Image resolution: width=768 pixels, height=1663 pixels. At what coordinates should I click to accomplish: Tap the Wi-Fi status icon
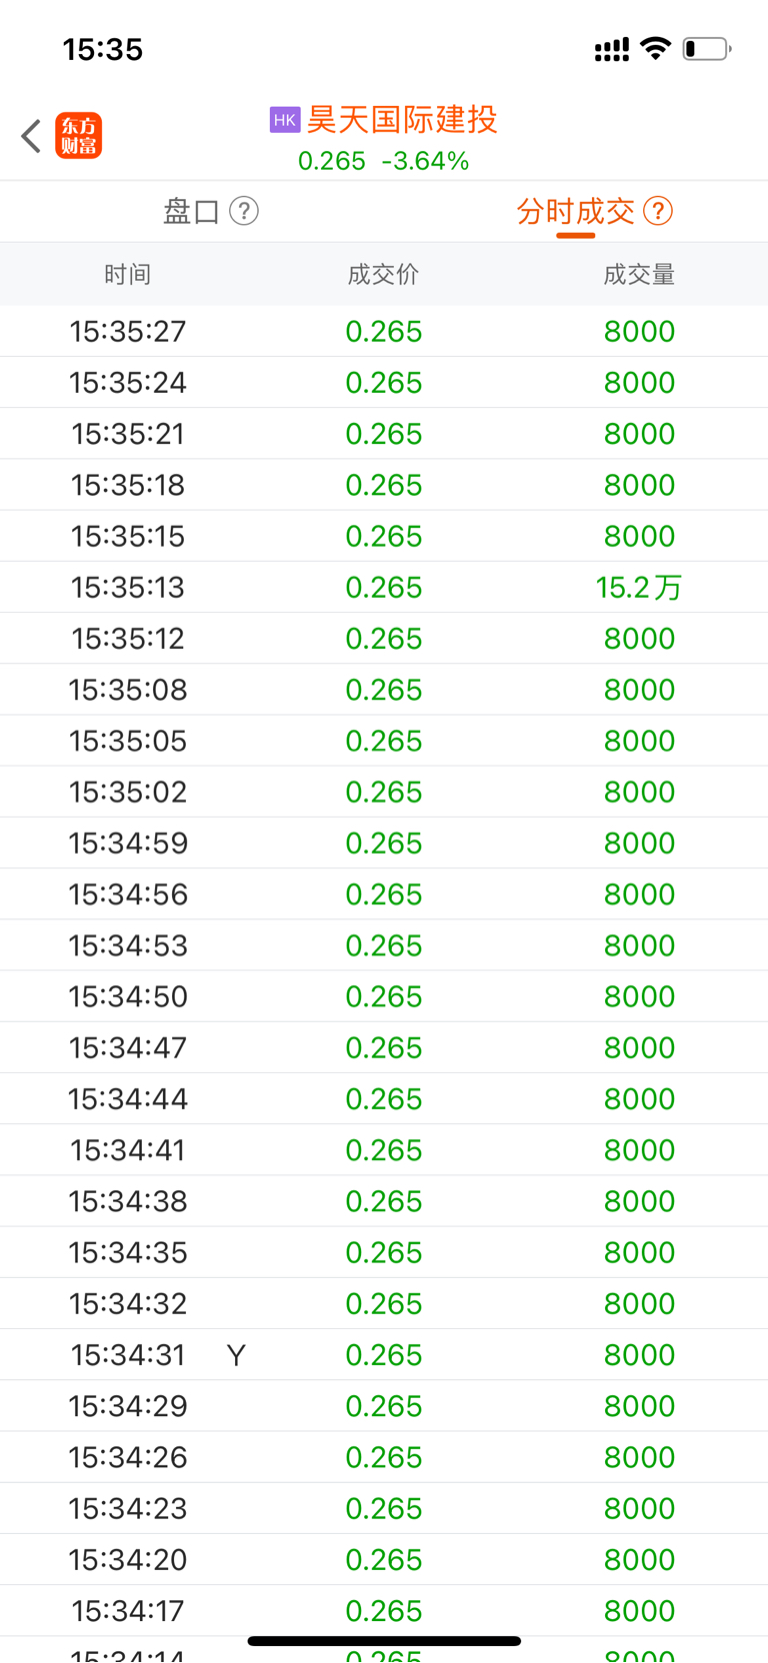pyautogui.click(x=656, y=48)
